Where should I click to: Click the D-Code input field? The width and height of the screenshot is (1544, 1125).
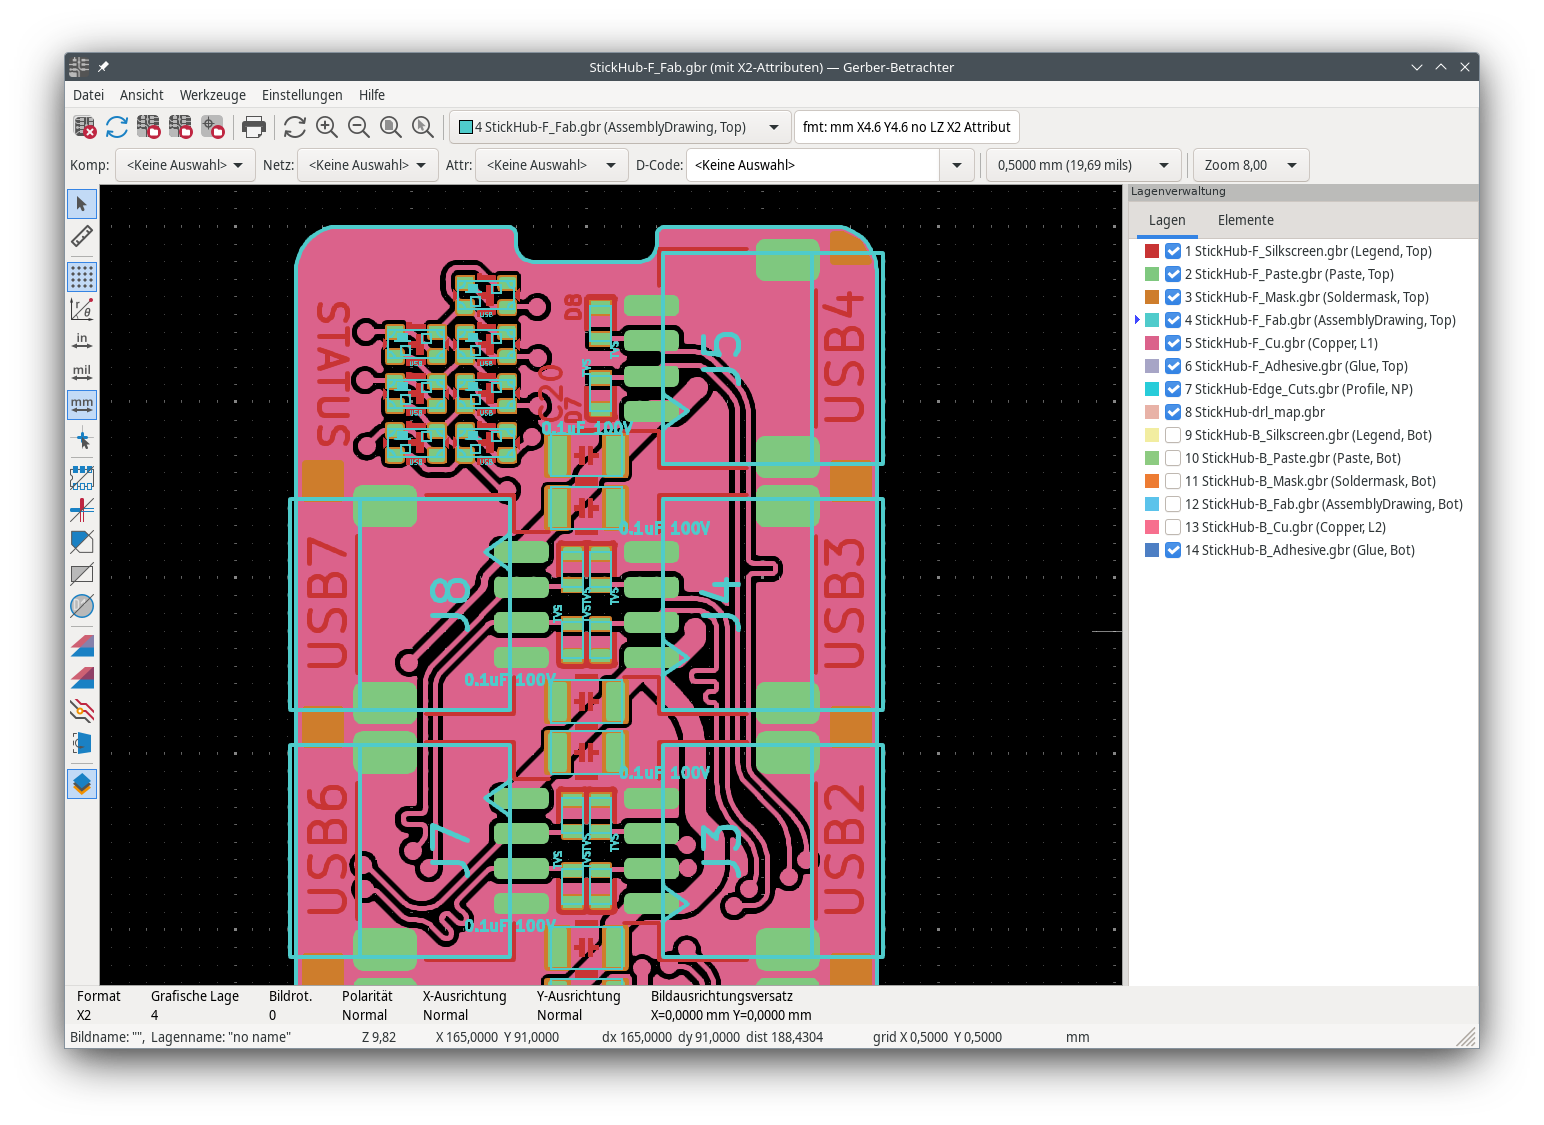click(812, 165)
